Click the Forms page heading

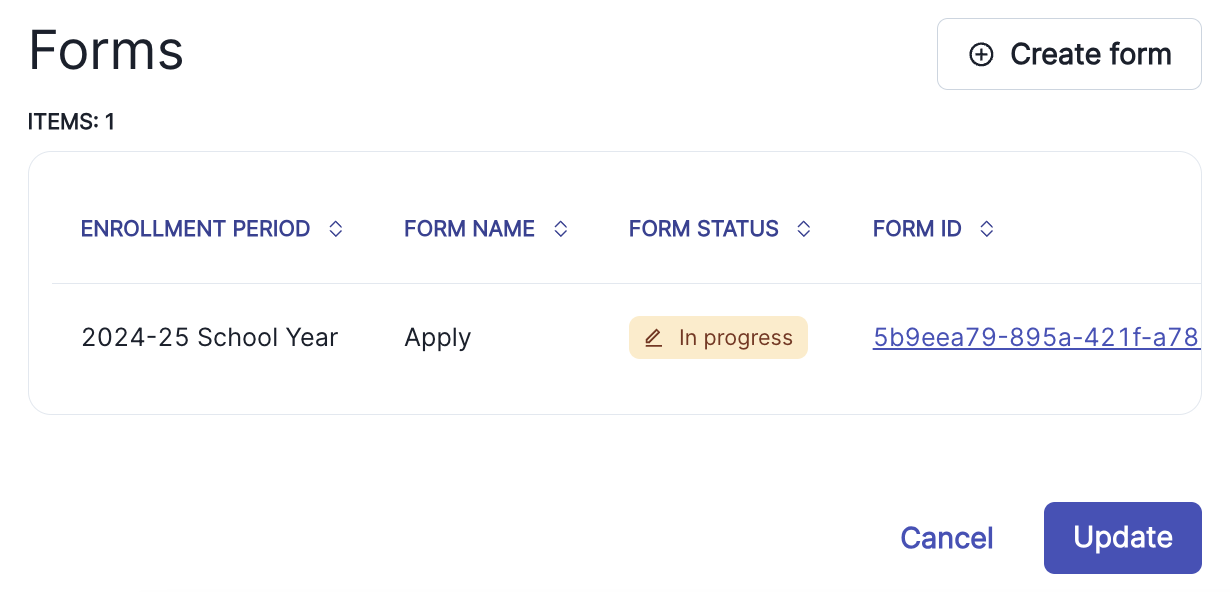click(106, 50)
